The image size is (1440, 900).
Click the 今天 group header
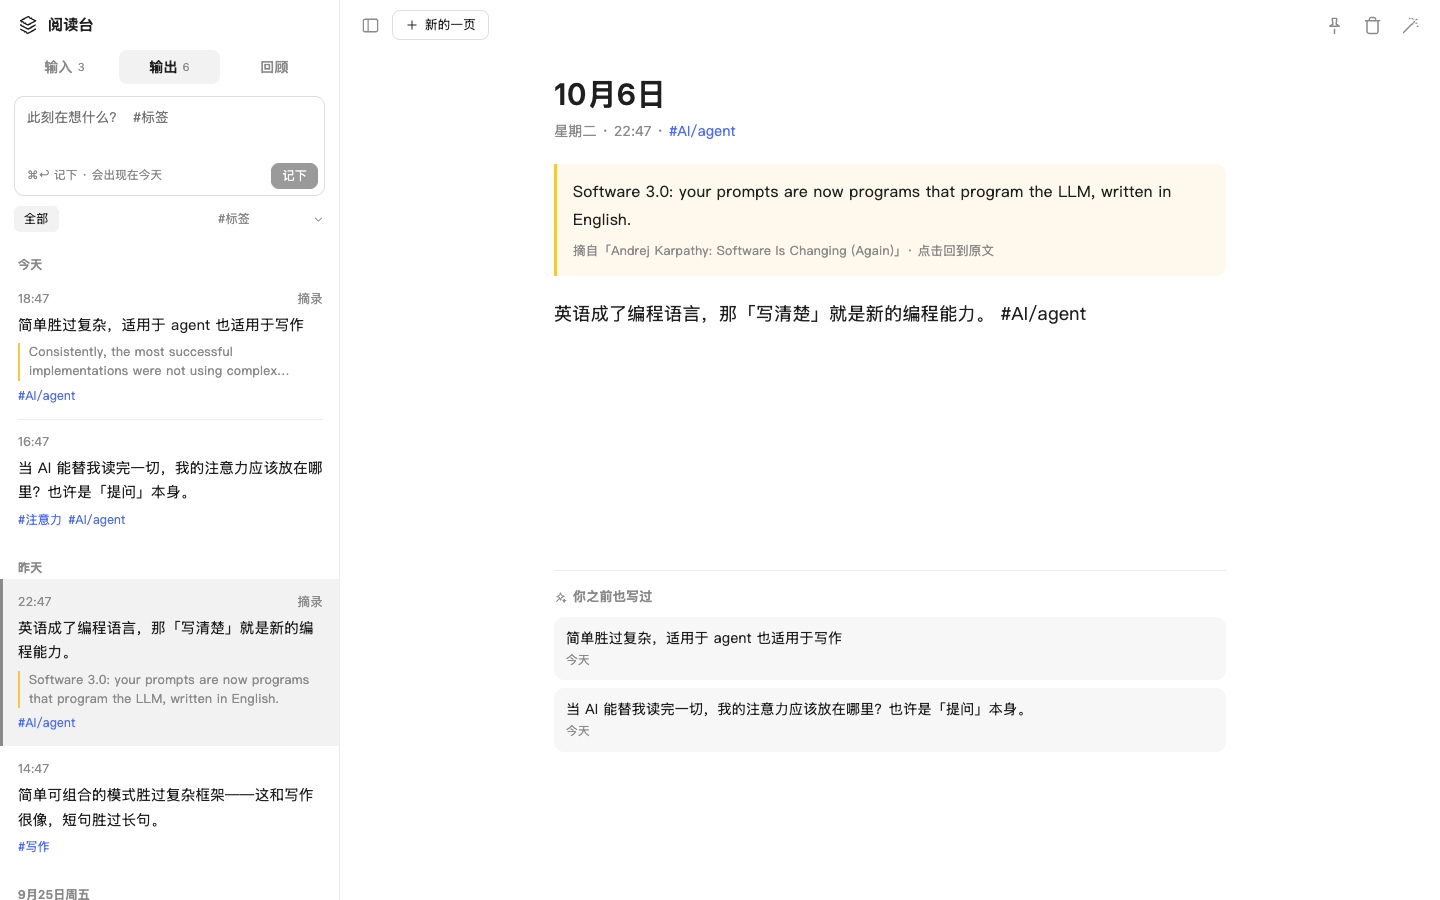[x=30, y=265]
